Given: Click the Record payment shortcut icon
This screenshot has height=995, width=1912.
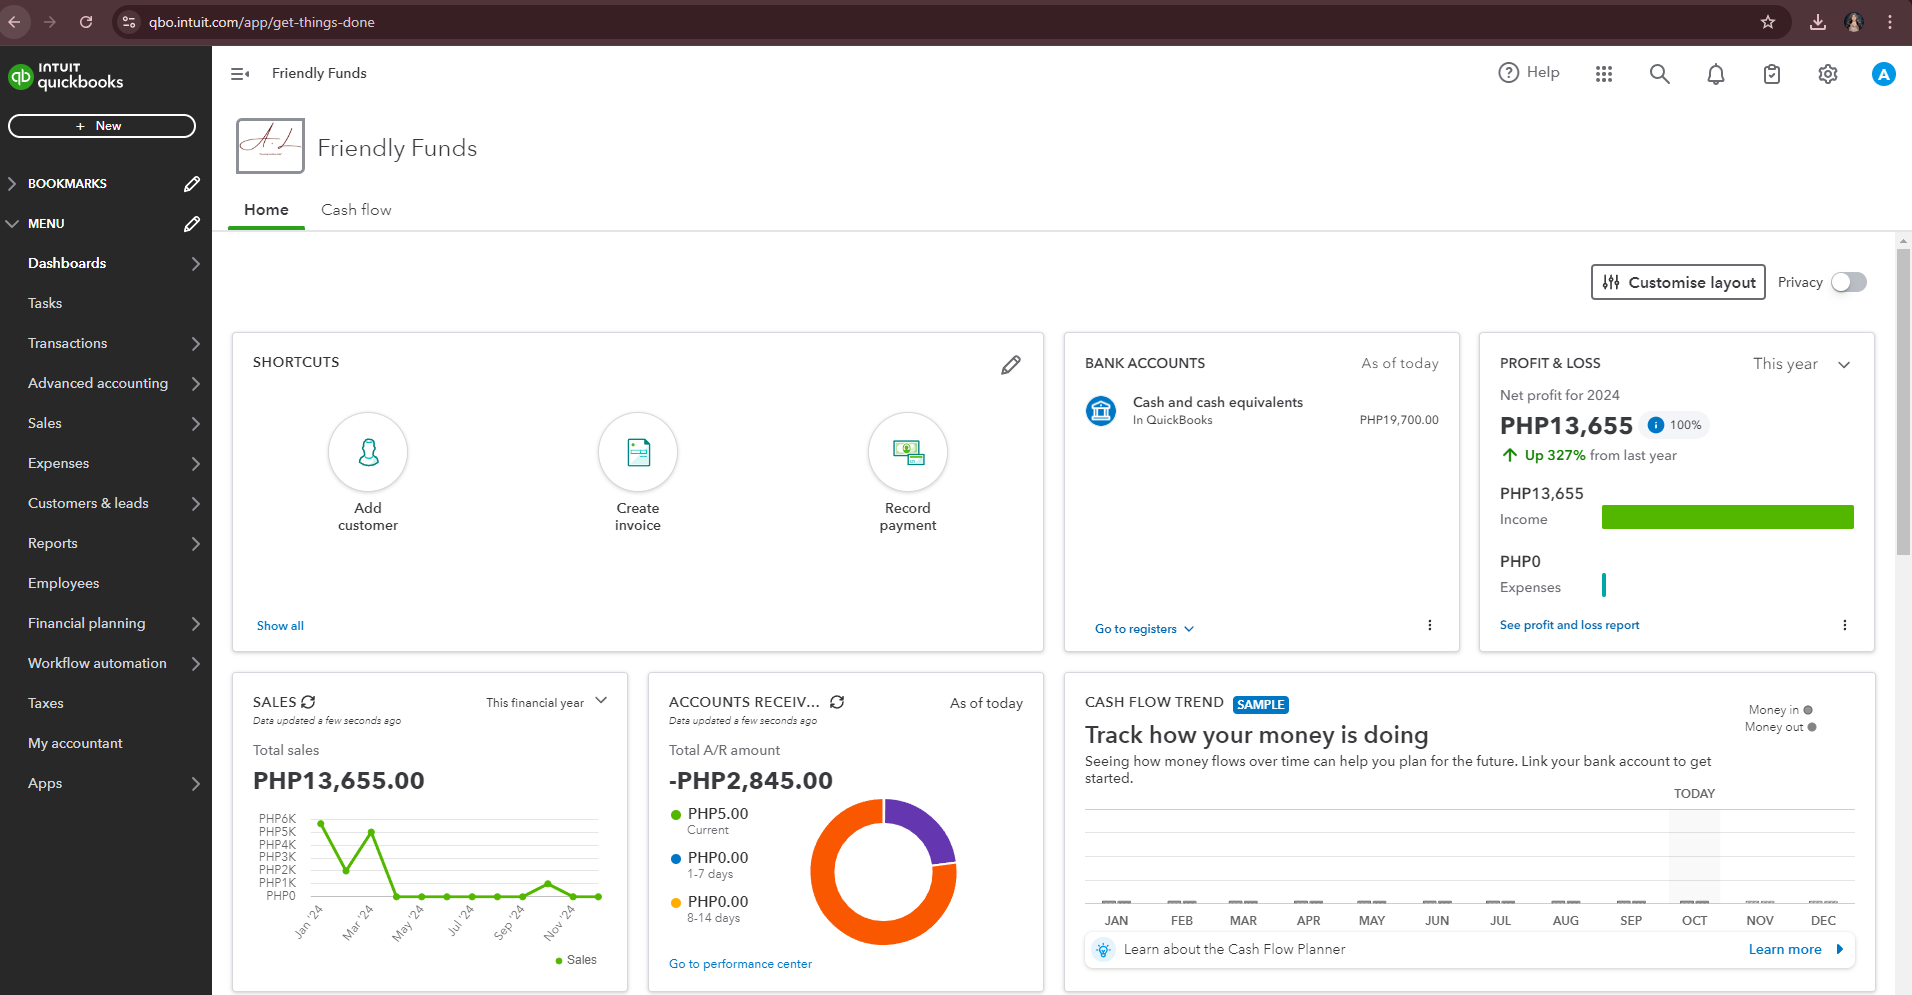Looking at the screenshot, I should 908,452.
